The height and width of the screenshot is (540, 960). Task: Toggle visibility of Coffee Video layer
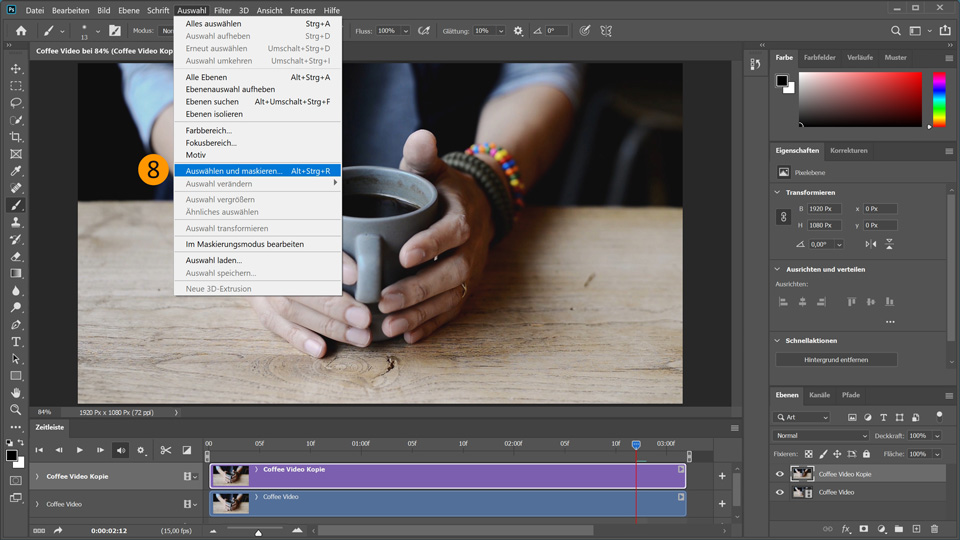(x=780, y=492)
